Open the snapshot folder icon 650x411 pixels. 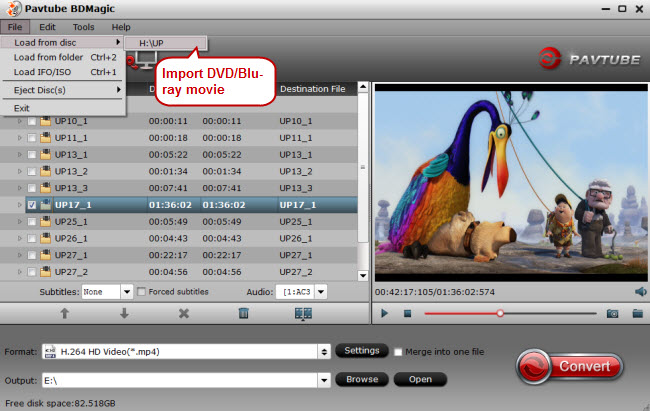point(638,313)
